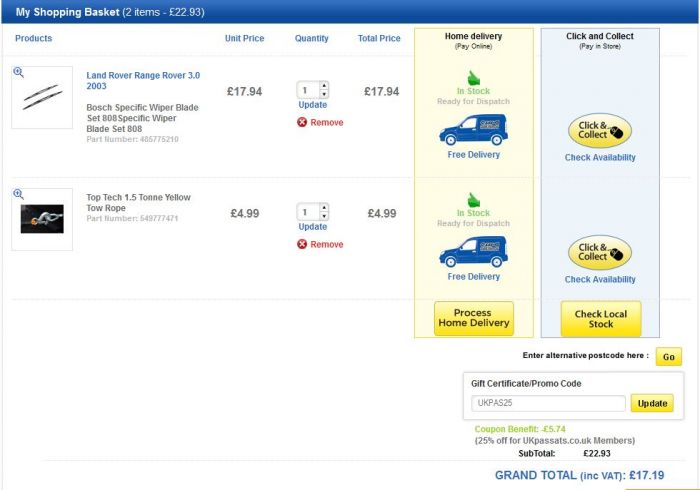The image size is (700, 490).
Task: Click Go button for alternative postcode
Action: pos(668,357)
